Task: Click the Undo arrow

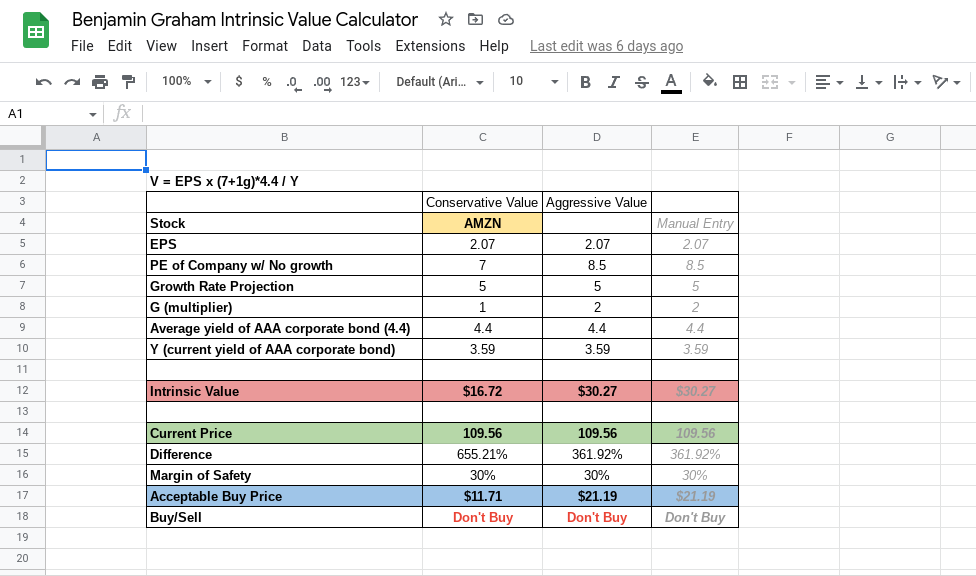Action: [45, 82]
